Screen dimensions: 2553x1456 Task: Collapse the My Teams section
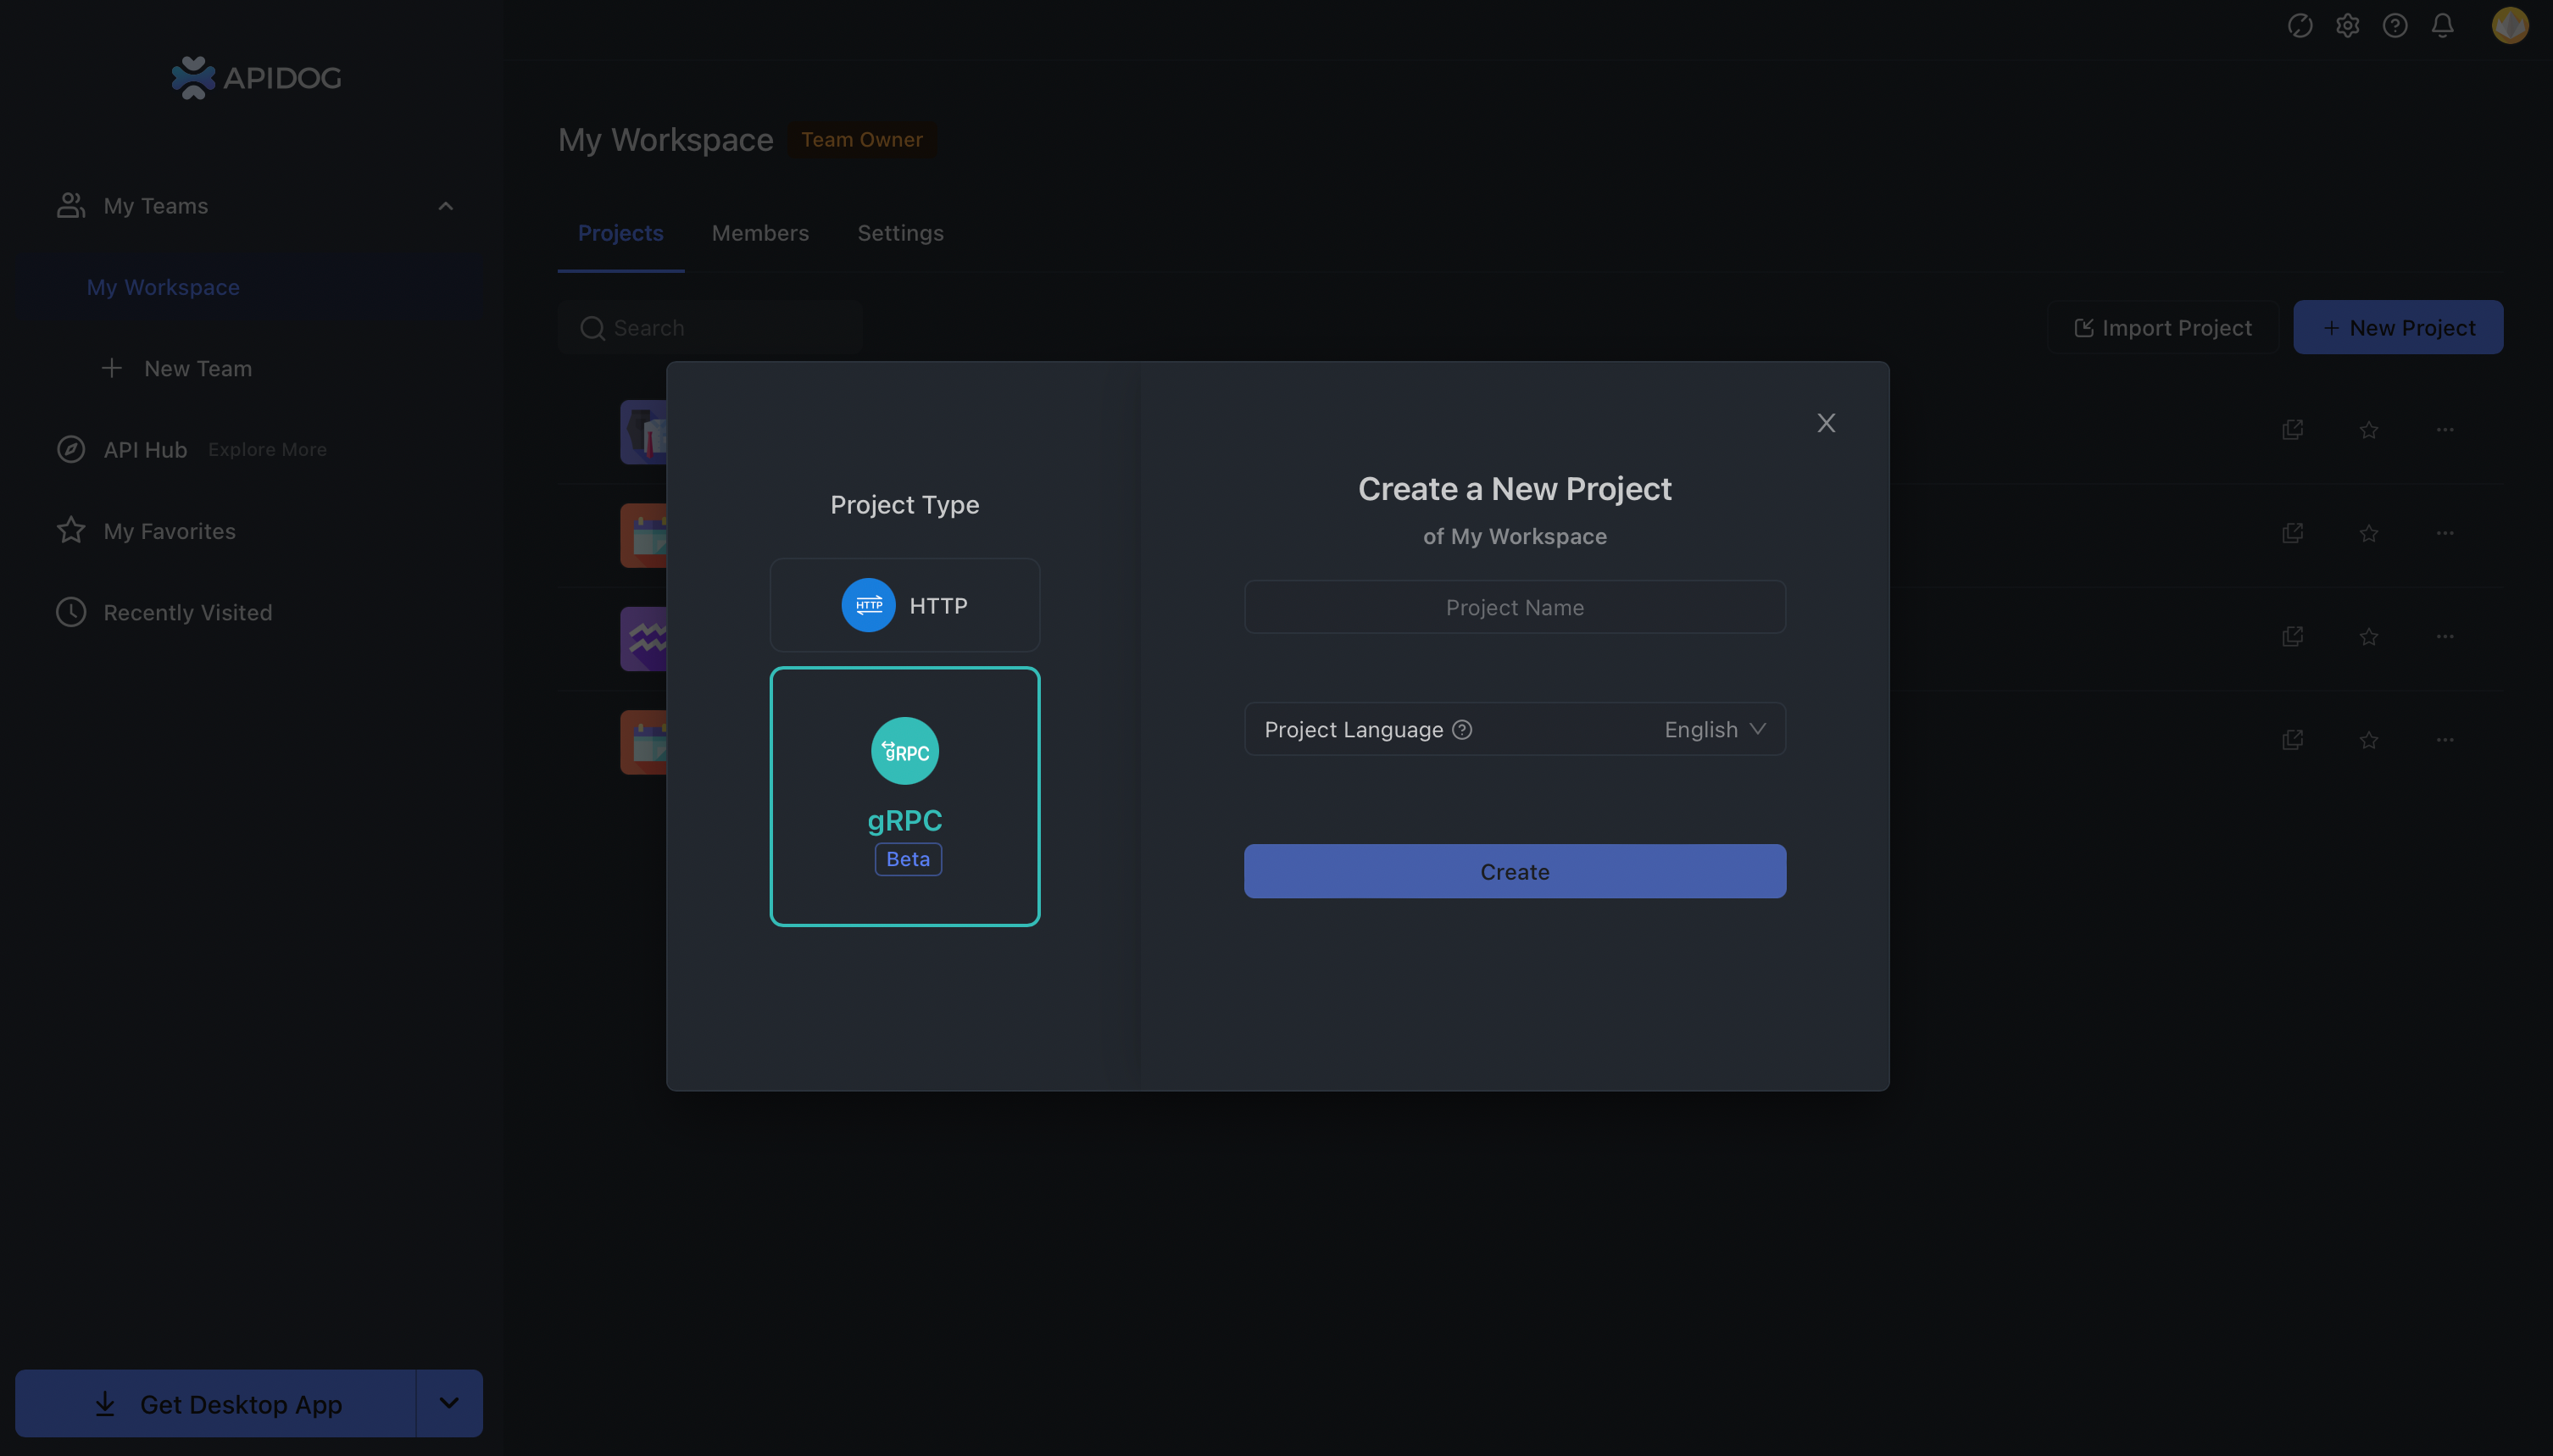(446, 206)
